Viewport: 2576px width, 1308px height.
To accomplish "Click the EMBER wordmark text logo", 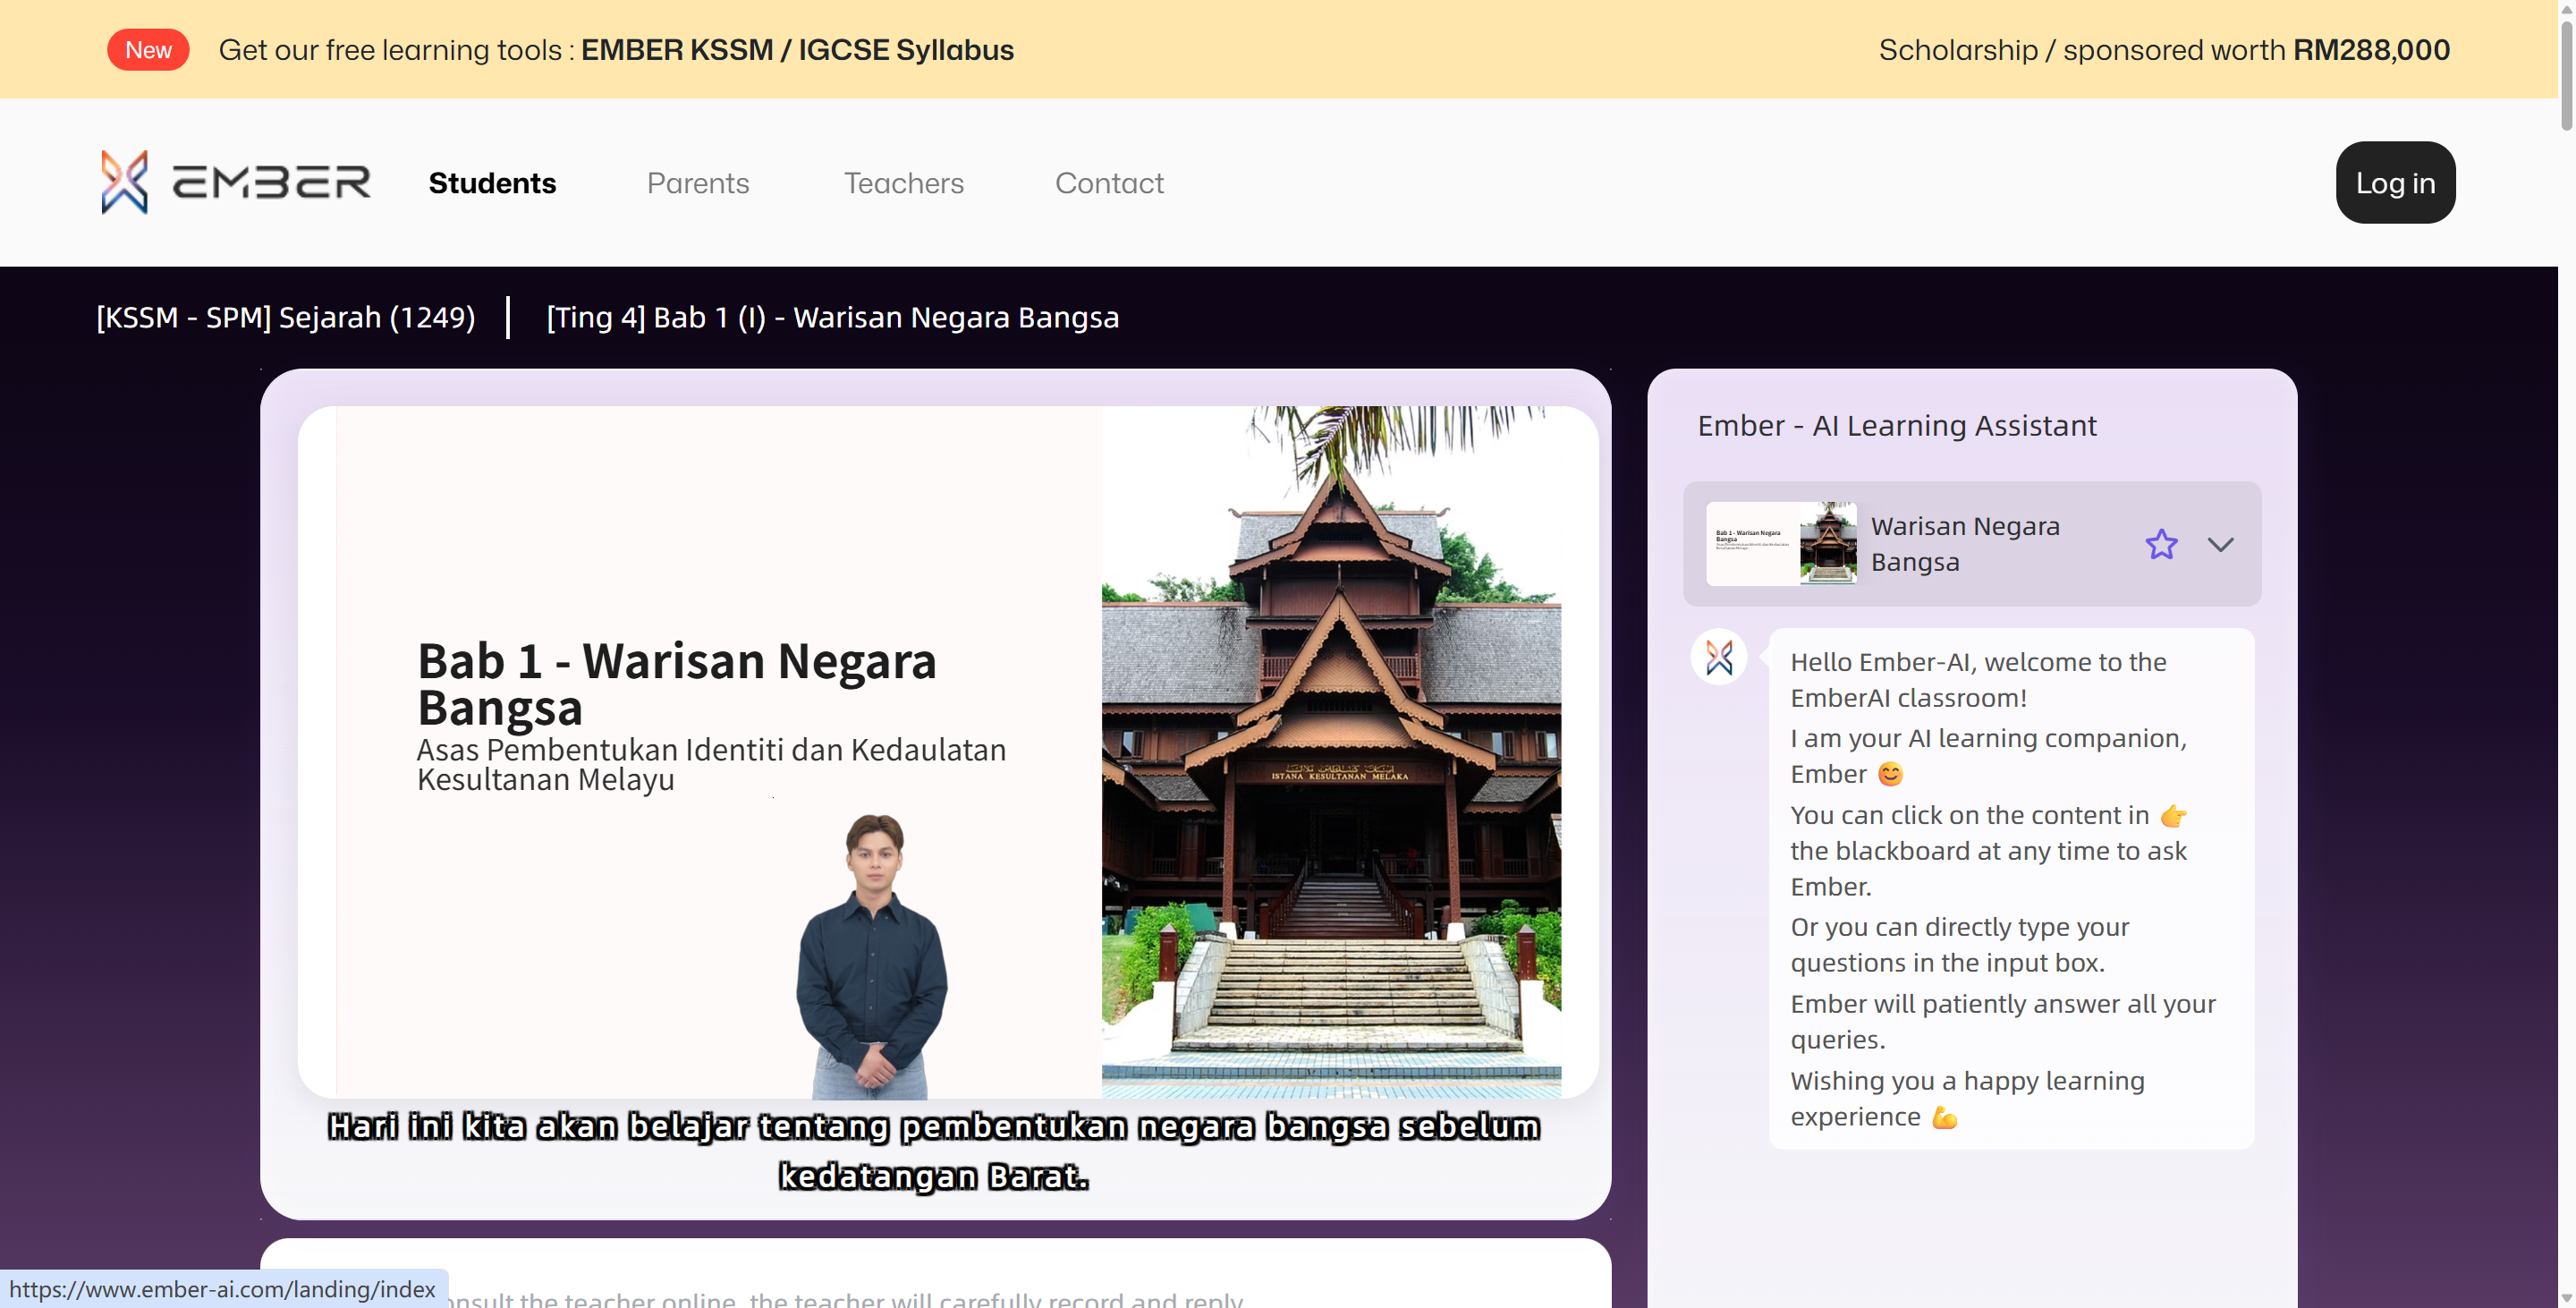I will tap(271, 182).
